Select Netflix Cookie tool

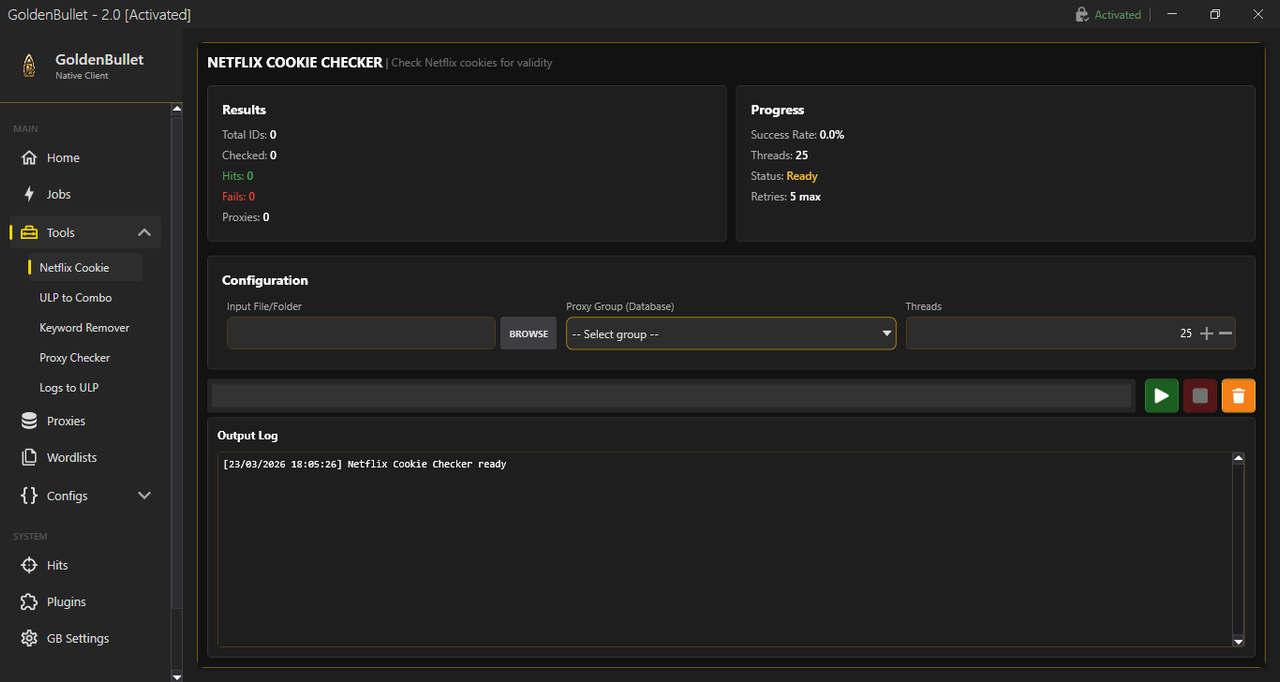coord(85,268)
